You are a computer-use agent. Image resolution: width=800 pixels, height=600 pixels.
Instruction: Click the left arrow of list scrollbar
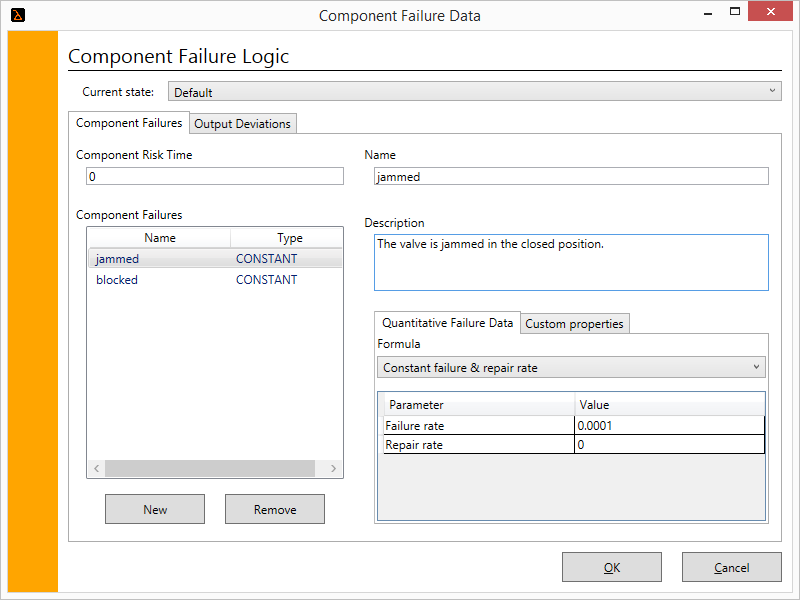[96, 468]
